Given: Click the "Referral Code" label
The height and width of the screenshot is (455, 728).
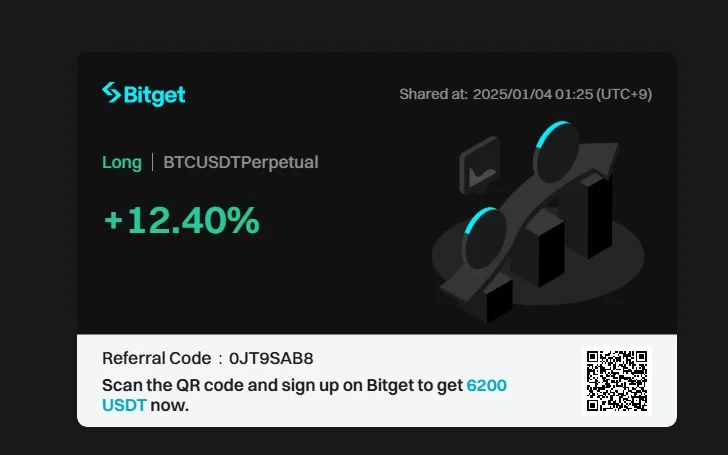Looking at the screenshot, I should [156, 359].
